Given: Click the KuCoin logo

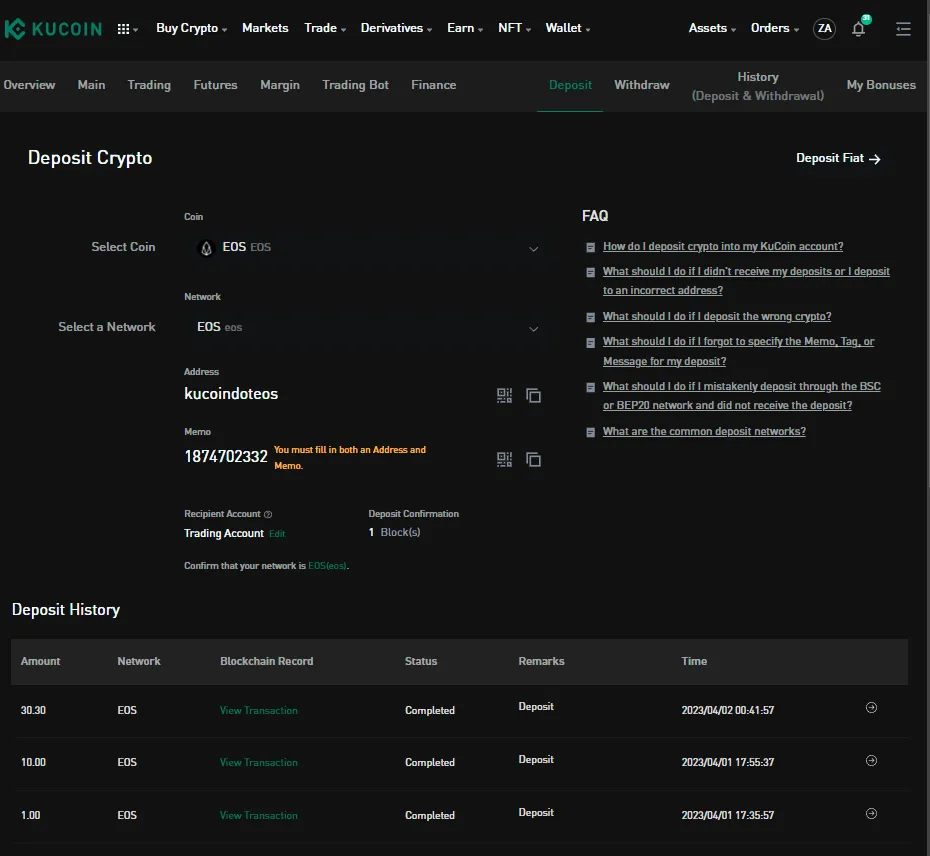Looking at the screenshot, I should click(x=53, y=28).
